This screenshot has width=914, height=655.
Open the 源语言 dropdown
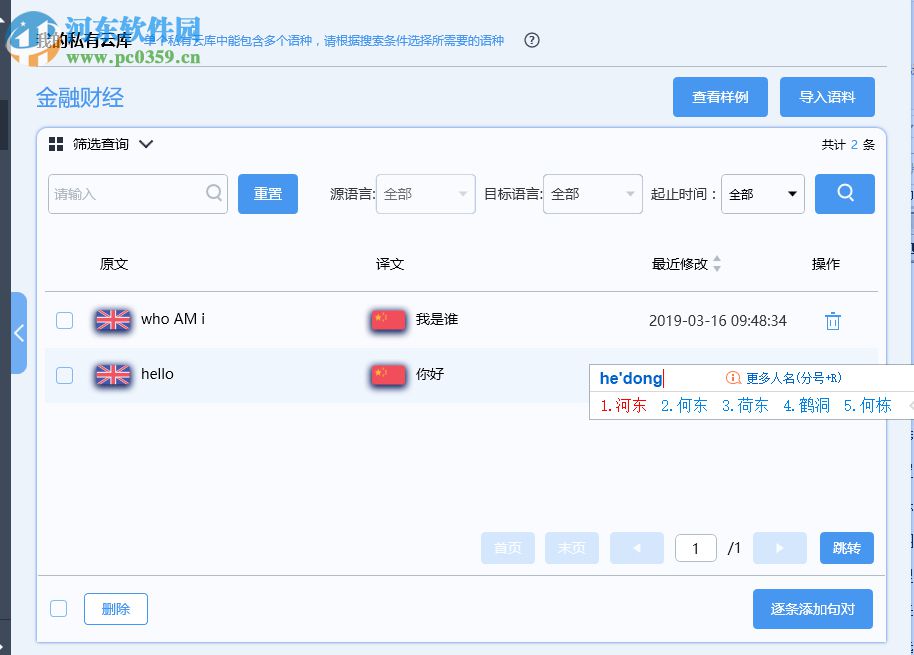(x=425, y=193)
